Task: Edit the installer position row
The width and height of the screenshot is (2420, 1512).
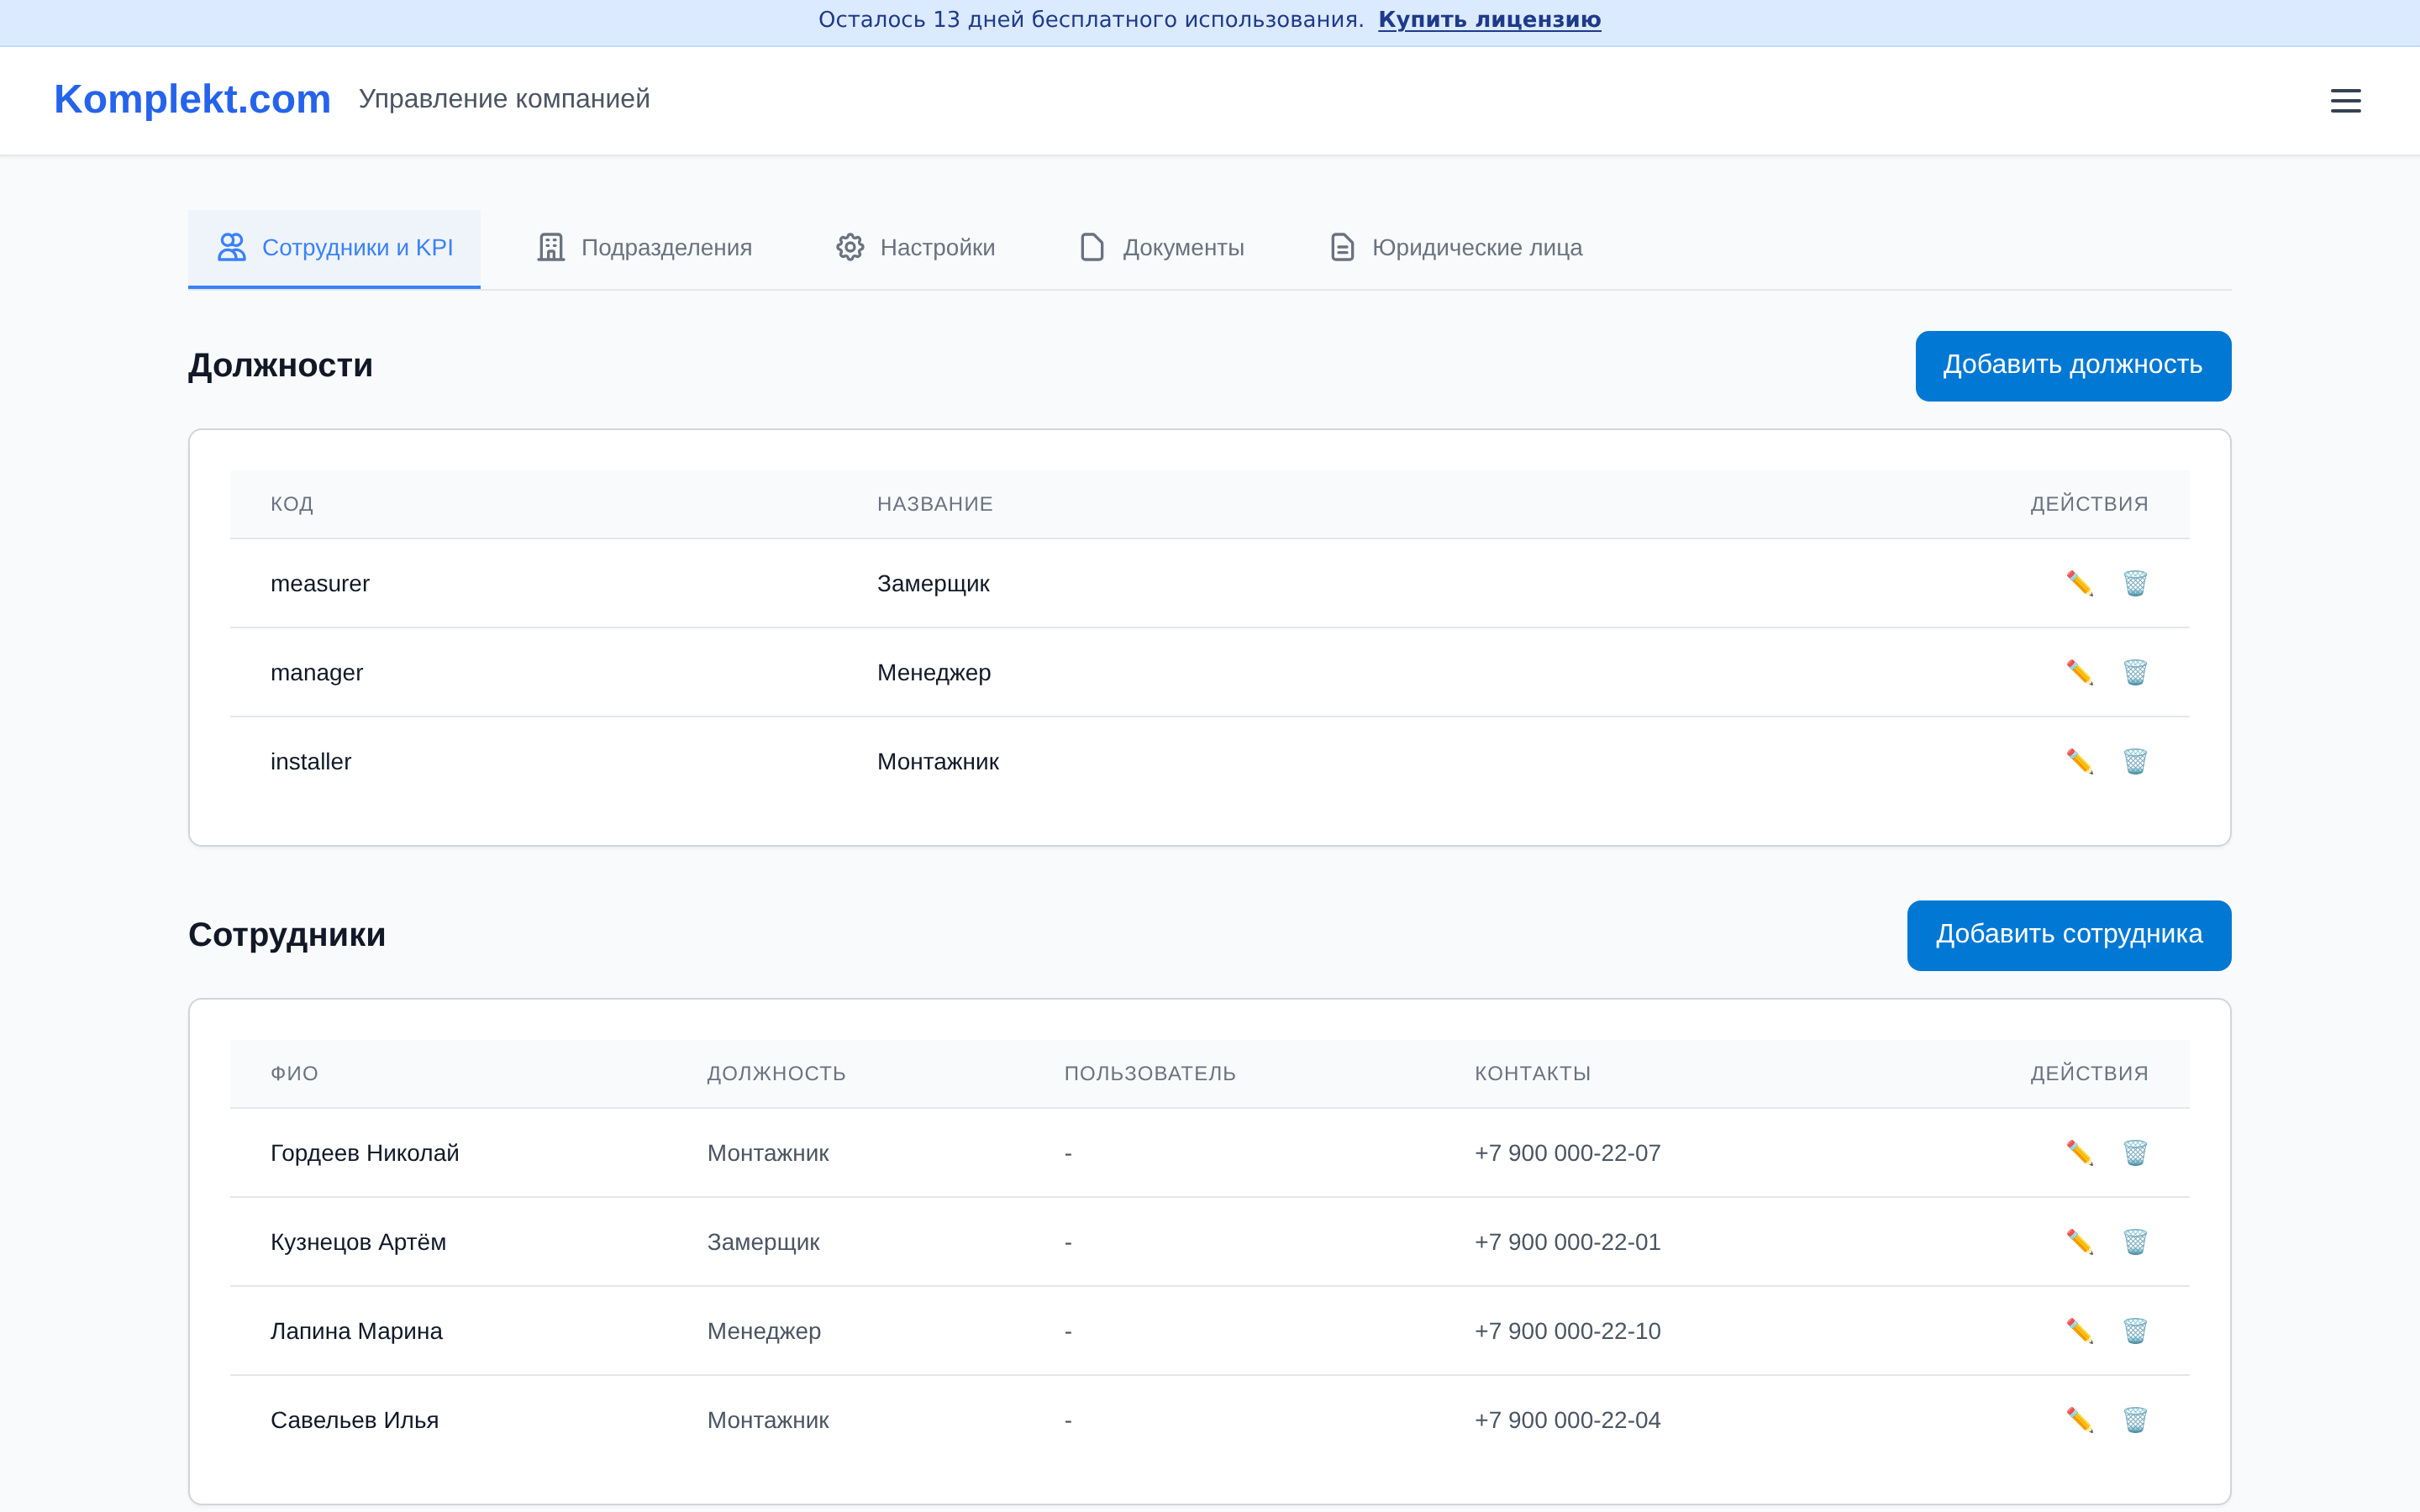Action: (2080, 761)
